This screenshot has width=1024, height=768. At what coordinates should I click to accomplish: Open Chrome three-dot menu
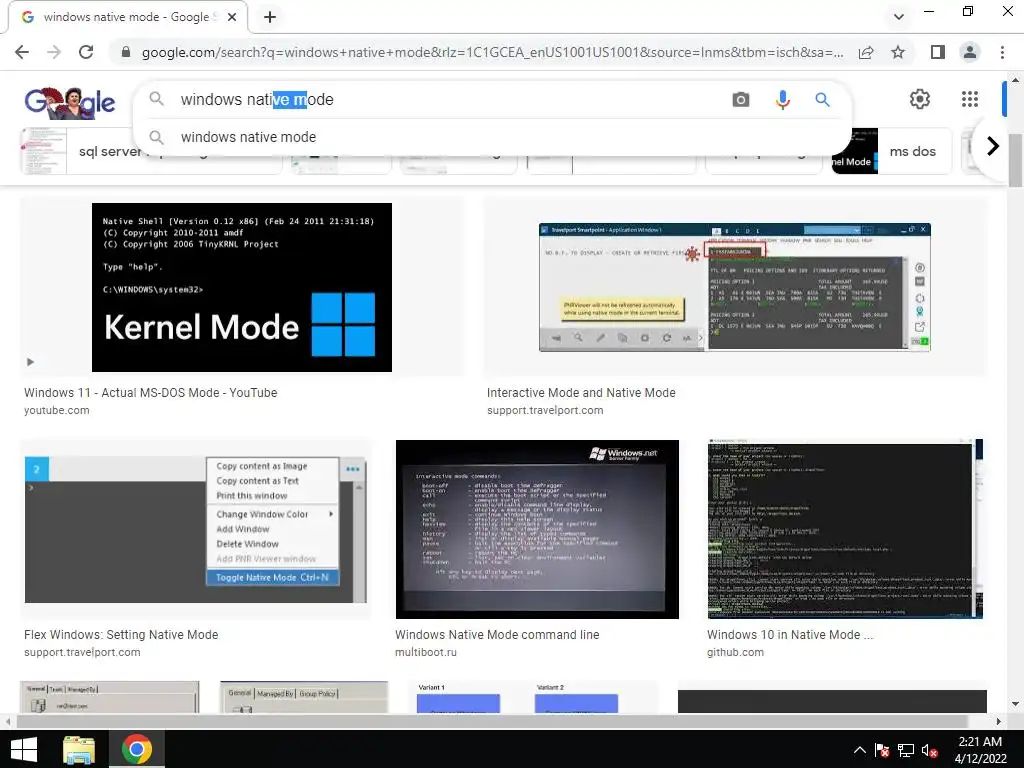coord(1002,52)
